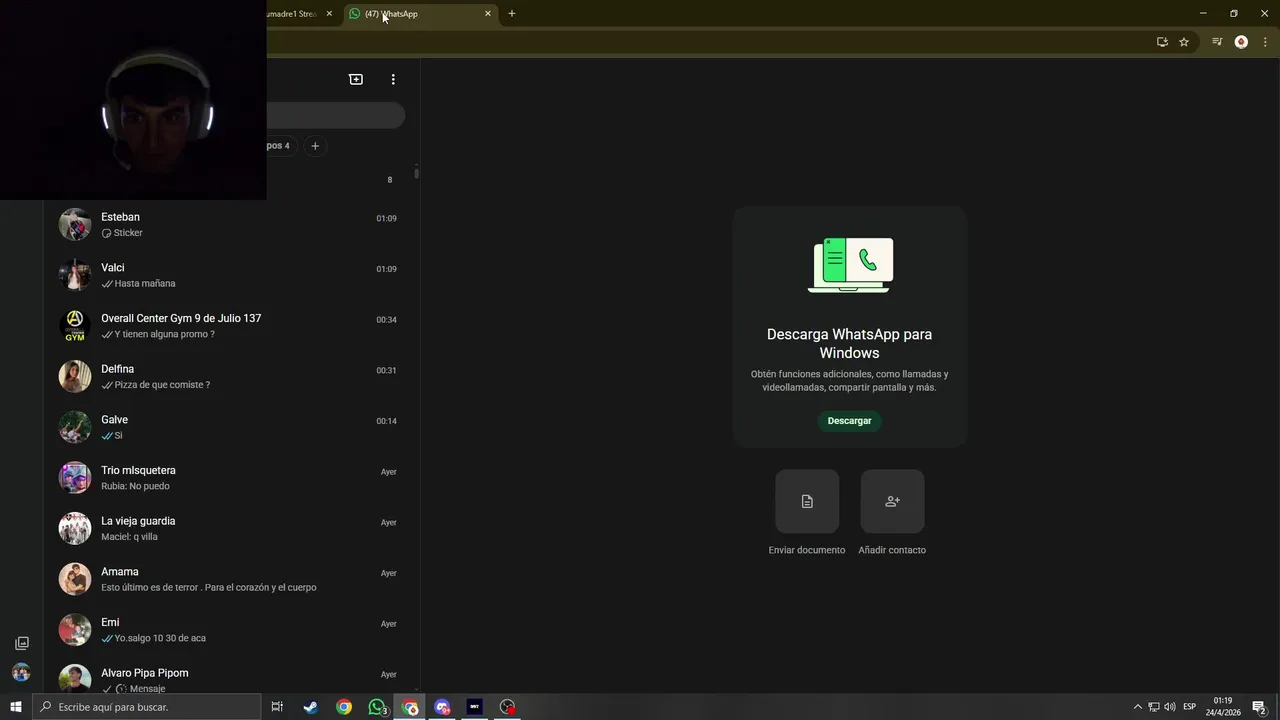Open the Delfina chat
This screenshot has height=720, width=1280.
(232, 377)
